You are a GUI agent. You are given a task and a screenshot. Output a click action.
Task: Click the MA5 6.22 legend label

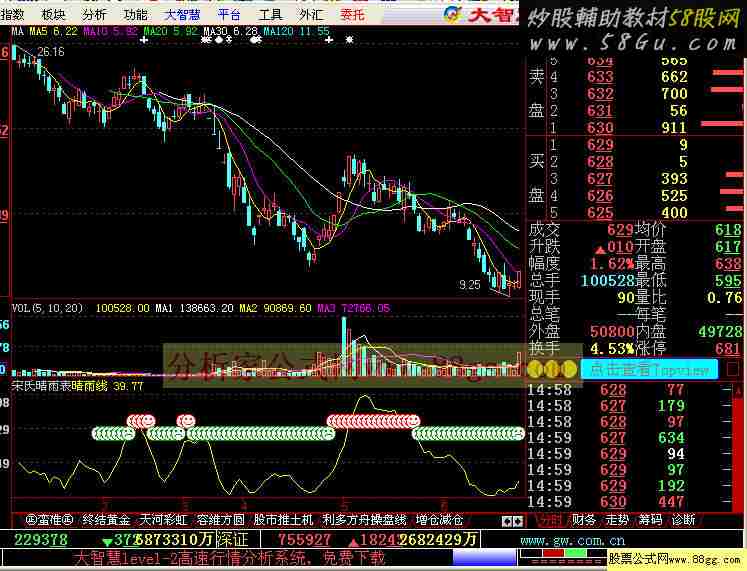[53, 31]
